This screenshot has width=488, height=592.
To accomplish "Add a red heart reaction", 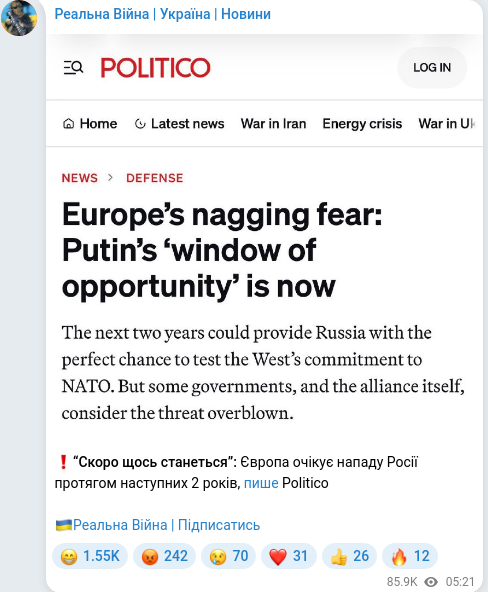I will tap(289, 556).
